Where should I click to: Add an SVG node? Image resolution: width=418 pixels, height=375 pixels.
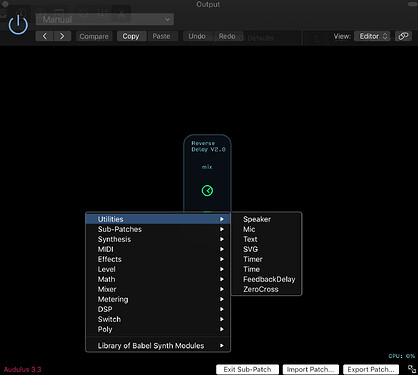coord(266,249)
